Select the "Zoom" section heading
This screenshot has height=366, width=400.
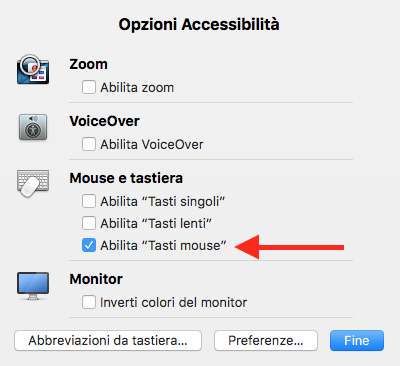pyautogui.click(x=88, y=64)
